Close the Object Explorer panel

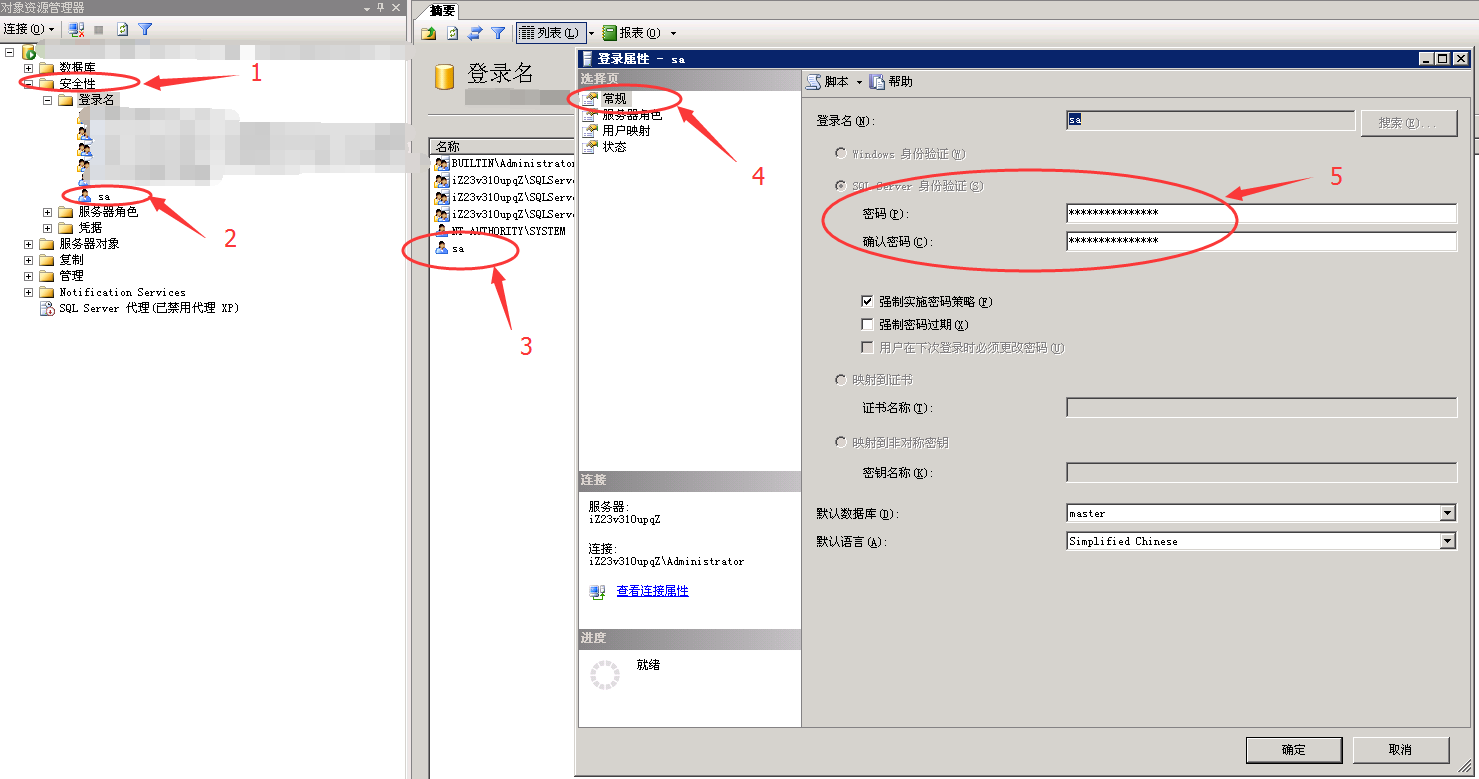point(396,7)
